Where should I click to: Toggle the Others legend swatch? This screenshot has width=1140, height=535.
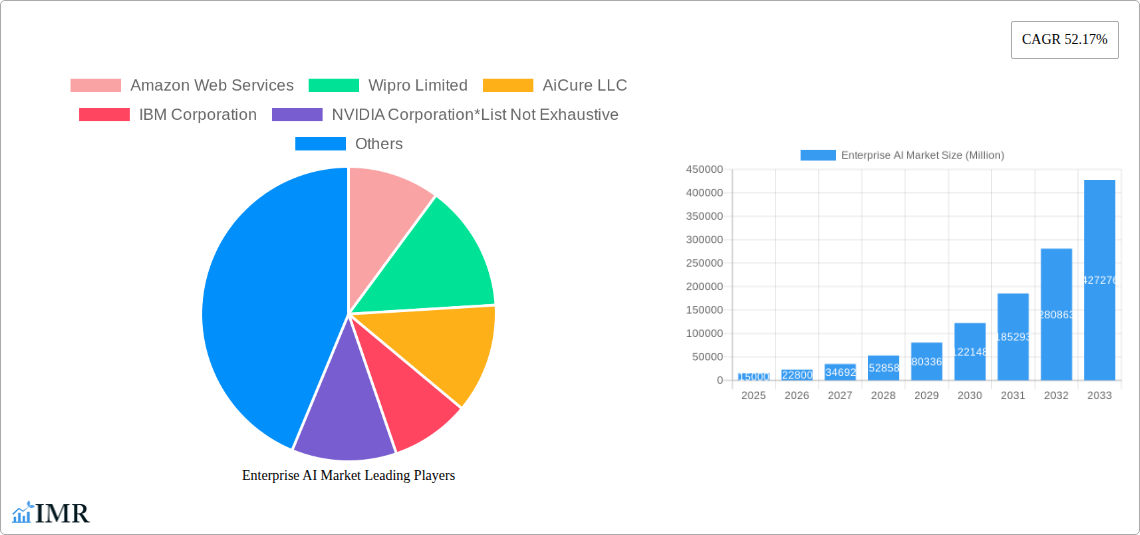click(320, 143)
